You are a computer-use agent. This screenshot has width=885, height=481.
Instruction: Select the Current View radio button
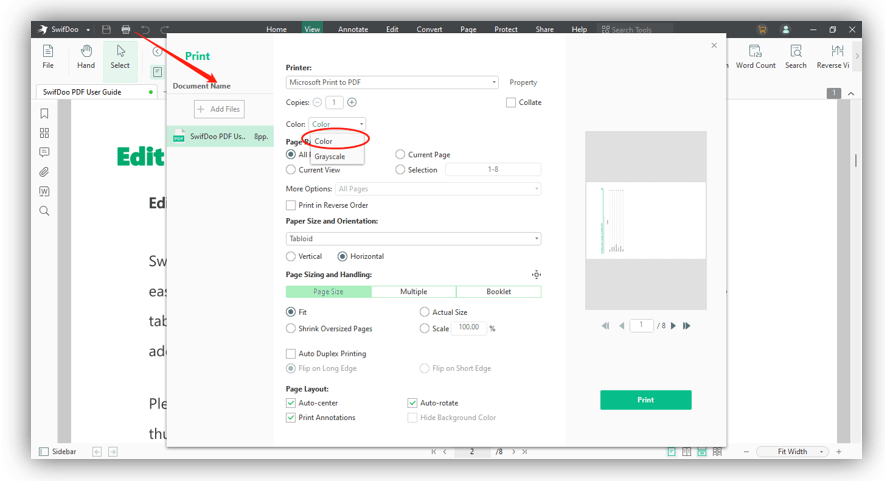point(291,169)
